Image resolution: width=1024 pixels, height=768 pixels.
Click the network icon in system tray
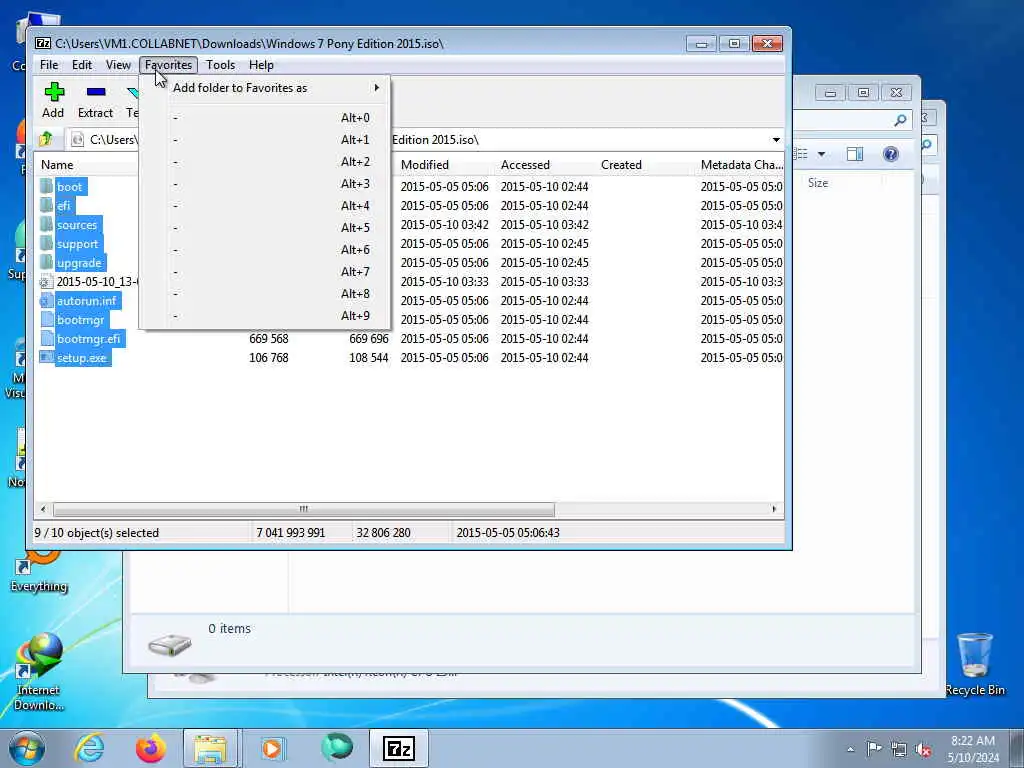pyautogui.click(x=899, y=749)
